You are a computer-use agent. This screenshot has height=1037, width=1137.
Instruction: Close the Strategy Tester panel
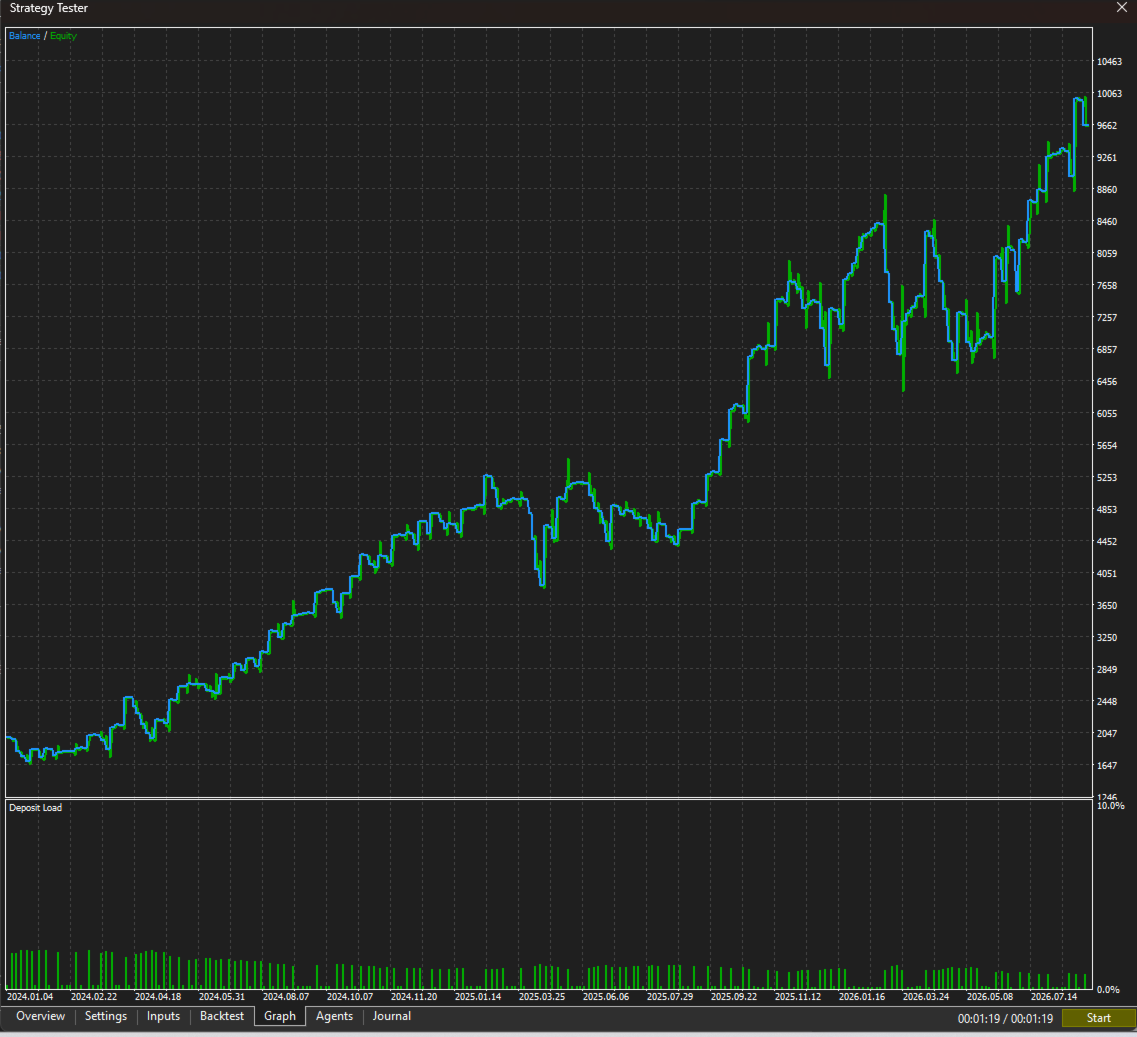pos(1122,7)
